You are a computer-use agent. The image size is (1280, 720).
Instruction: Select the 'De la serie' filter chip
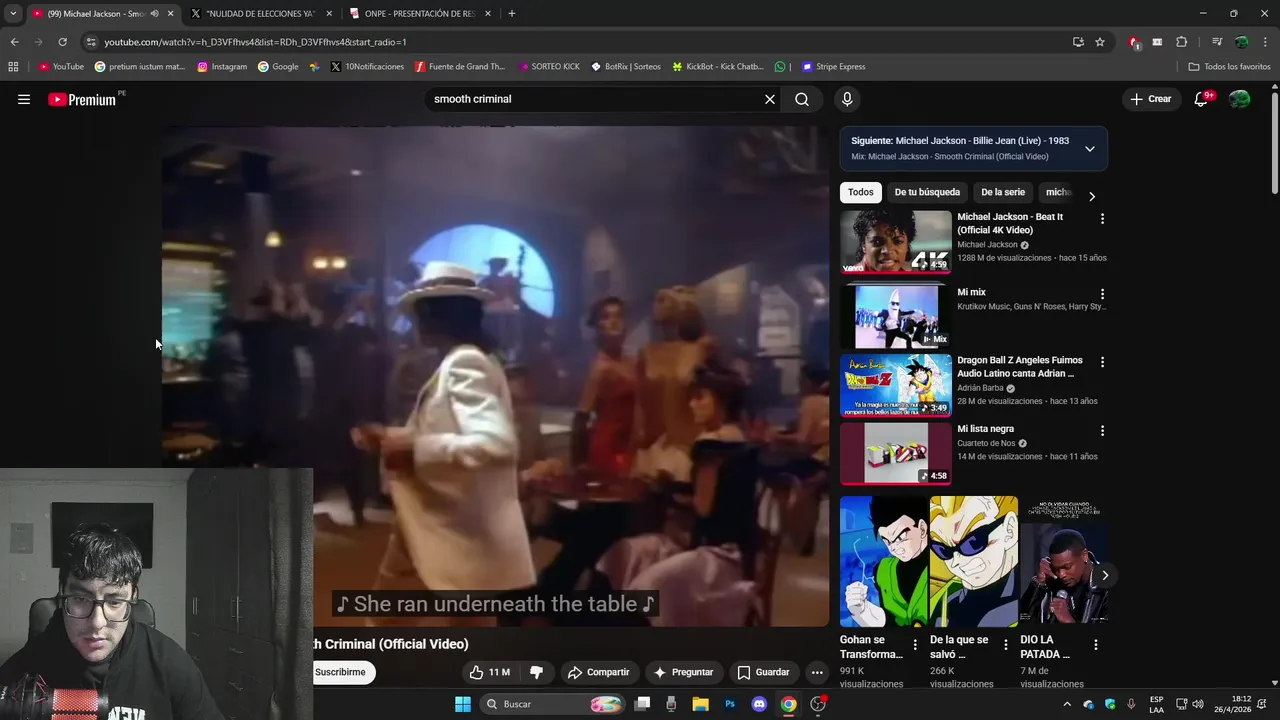1003,192
